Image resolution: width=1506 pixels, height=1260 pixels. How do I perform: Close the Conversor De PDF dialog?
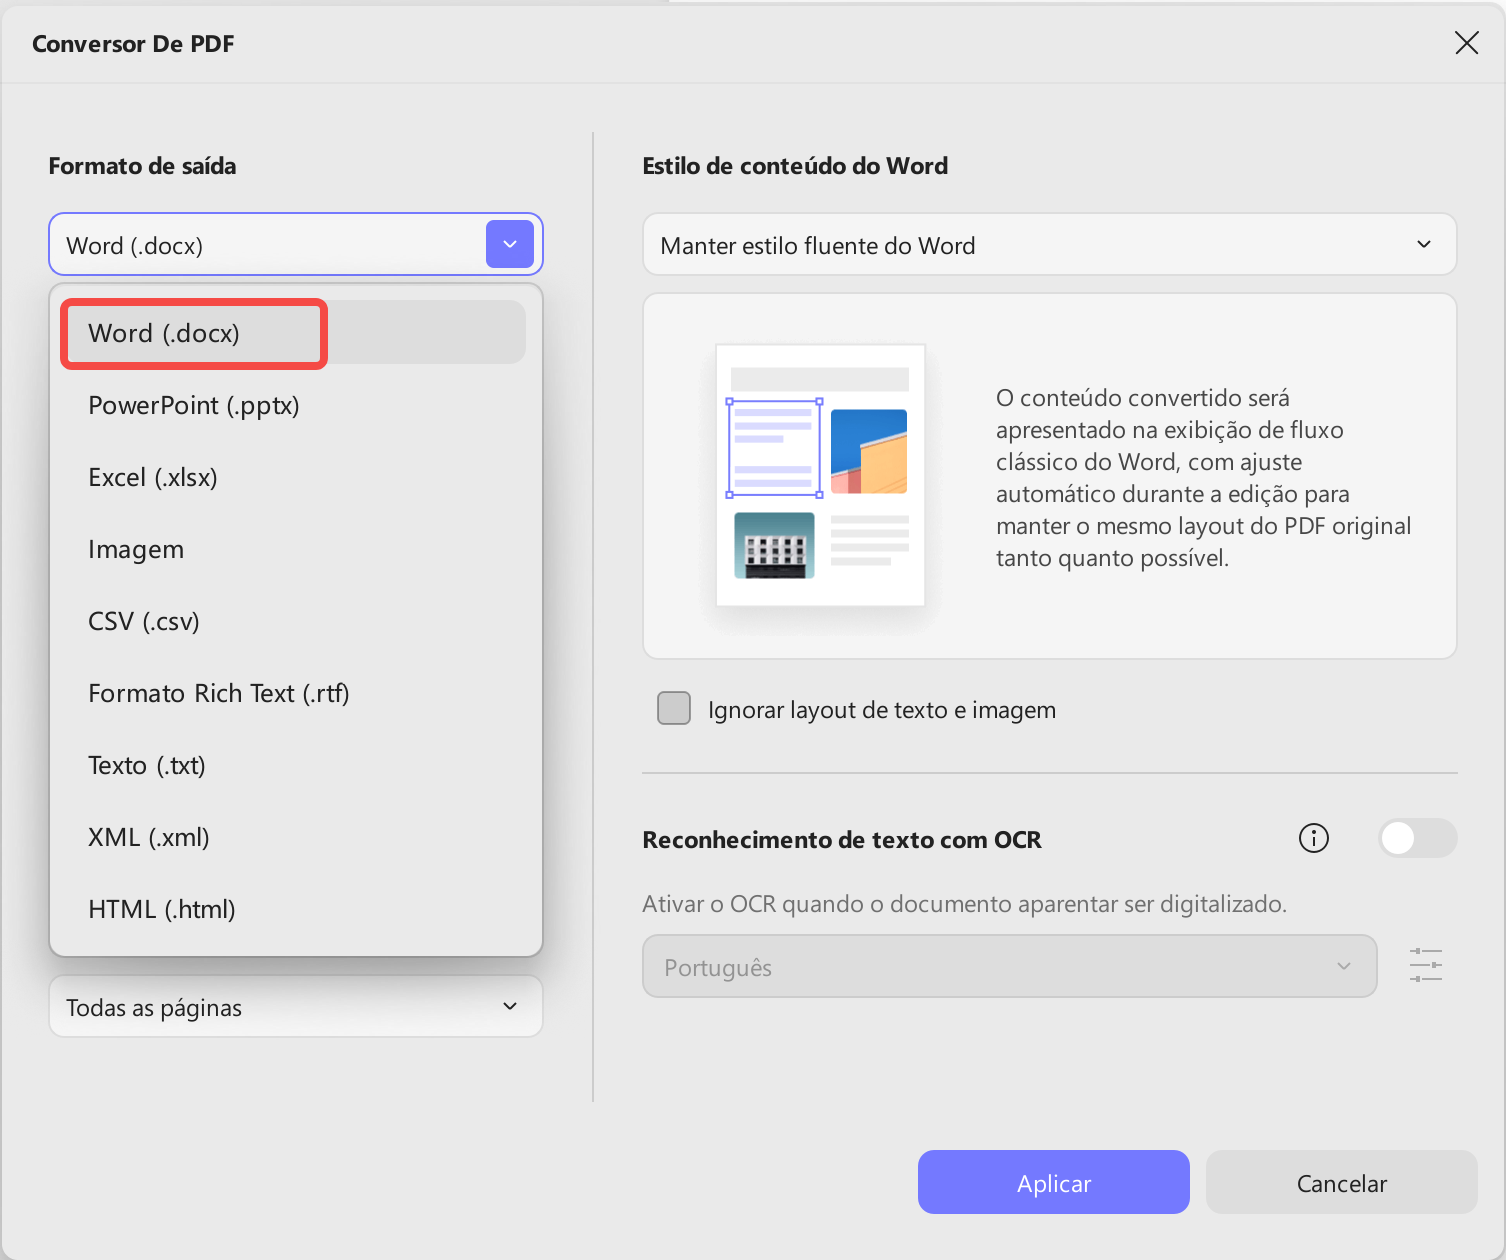[1466, 43]
